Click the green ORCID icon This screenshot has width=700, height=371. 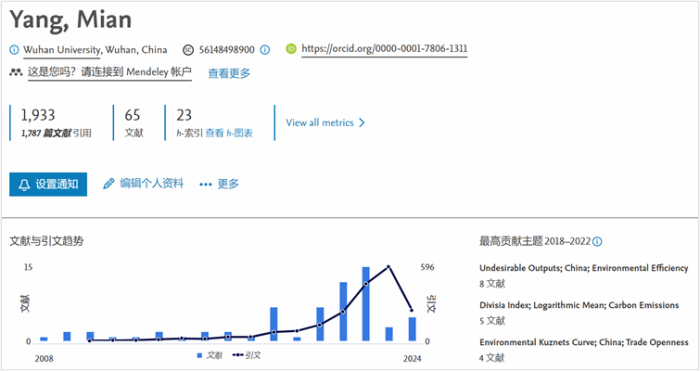[x=291, y=49]
